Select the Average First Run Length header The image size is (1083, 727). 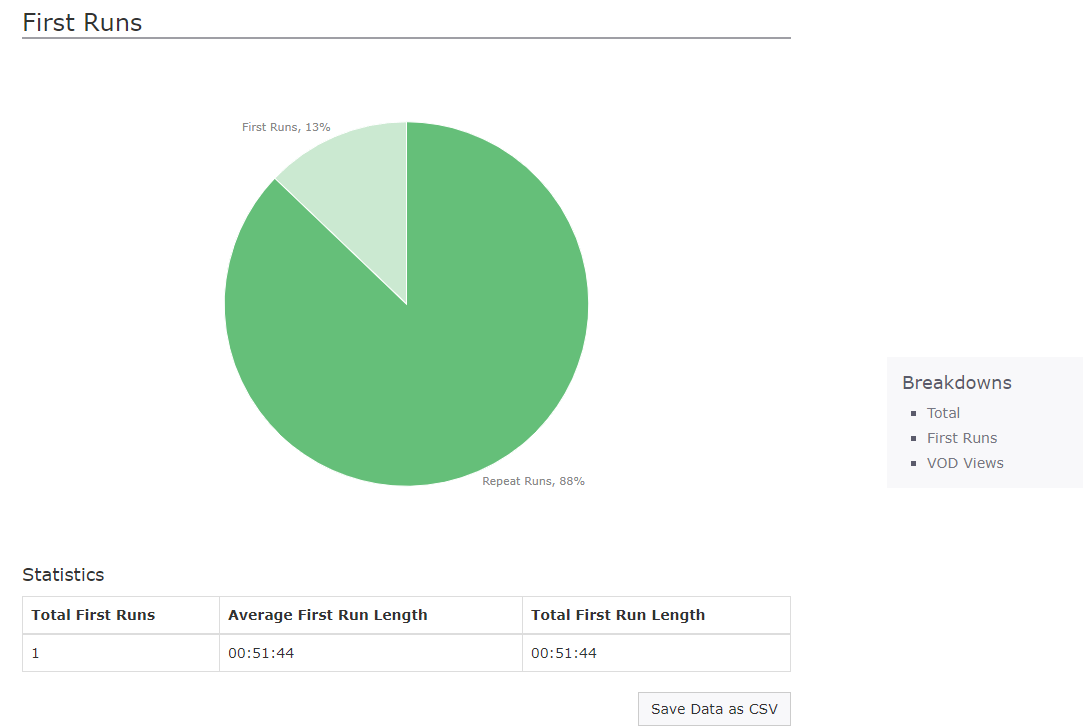(329, 614)
